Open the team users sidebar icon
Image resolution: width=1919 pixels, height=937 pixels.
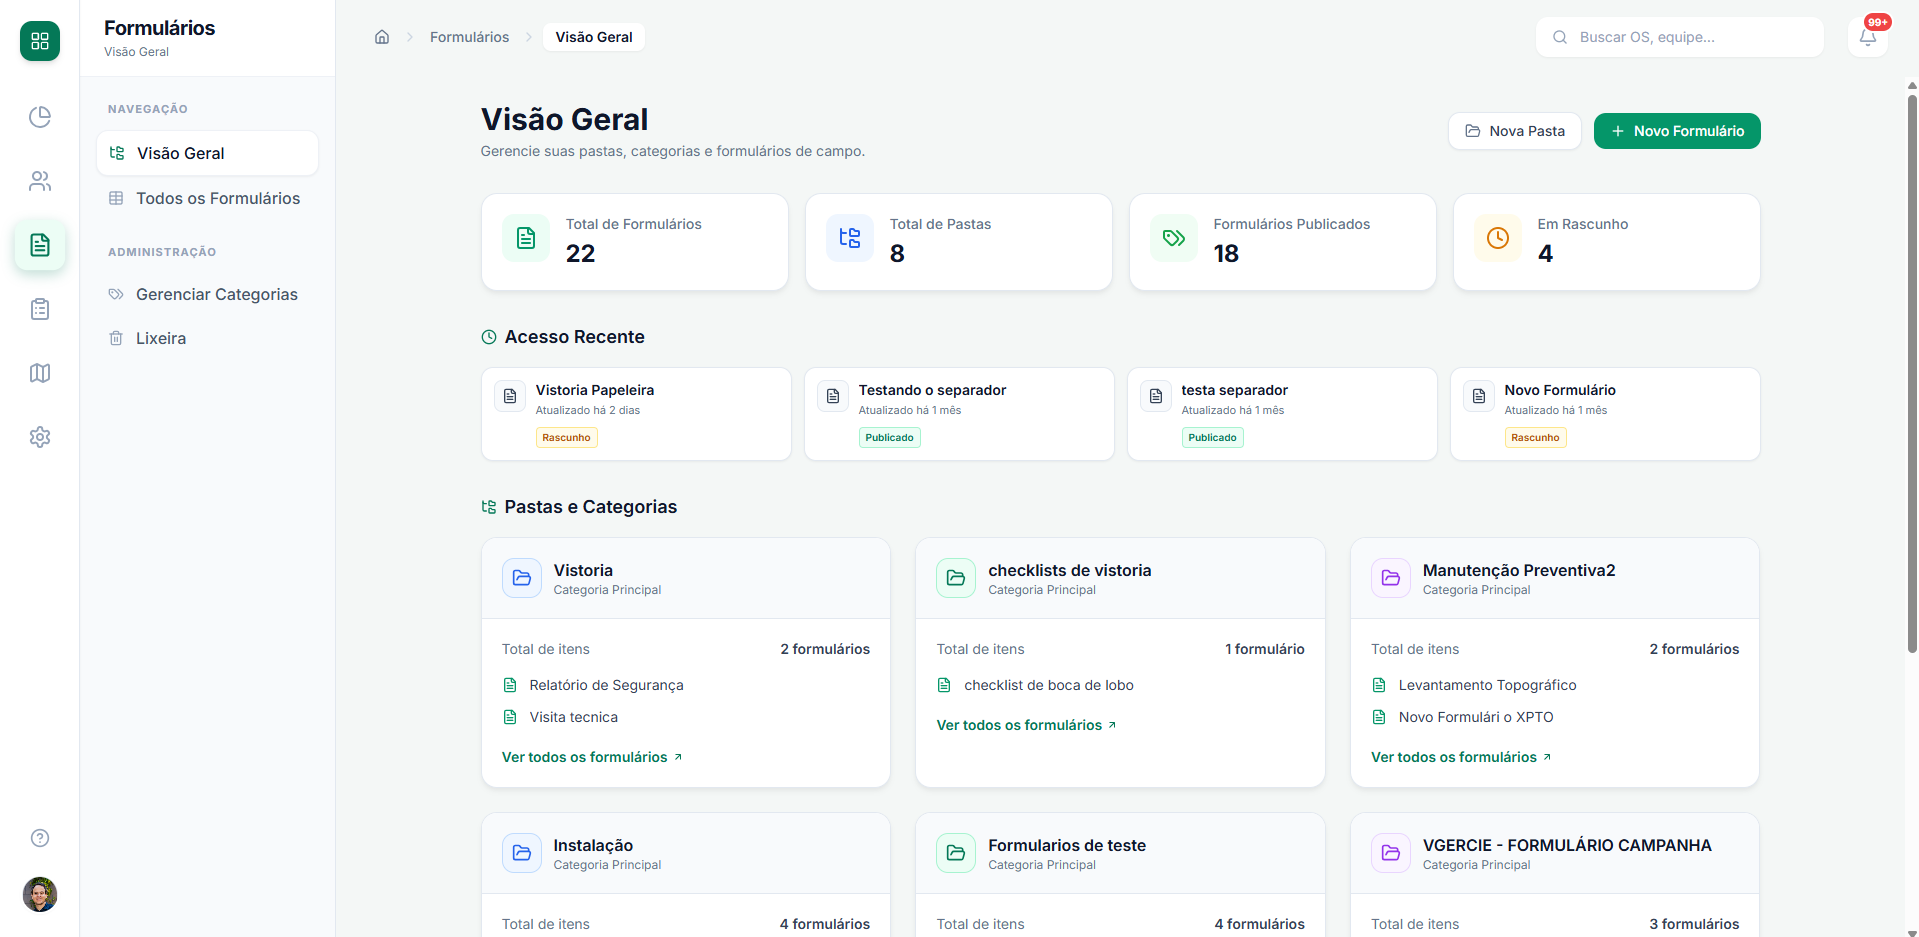(x=40, y=181)
